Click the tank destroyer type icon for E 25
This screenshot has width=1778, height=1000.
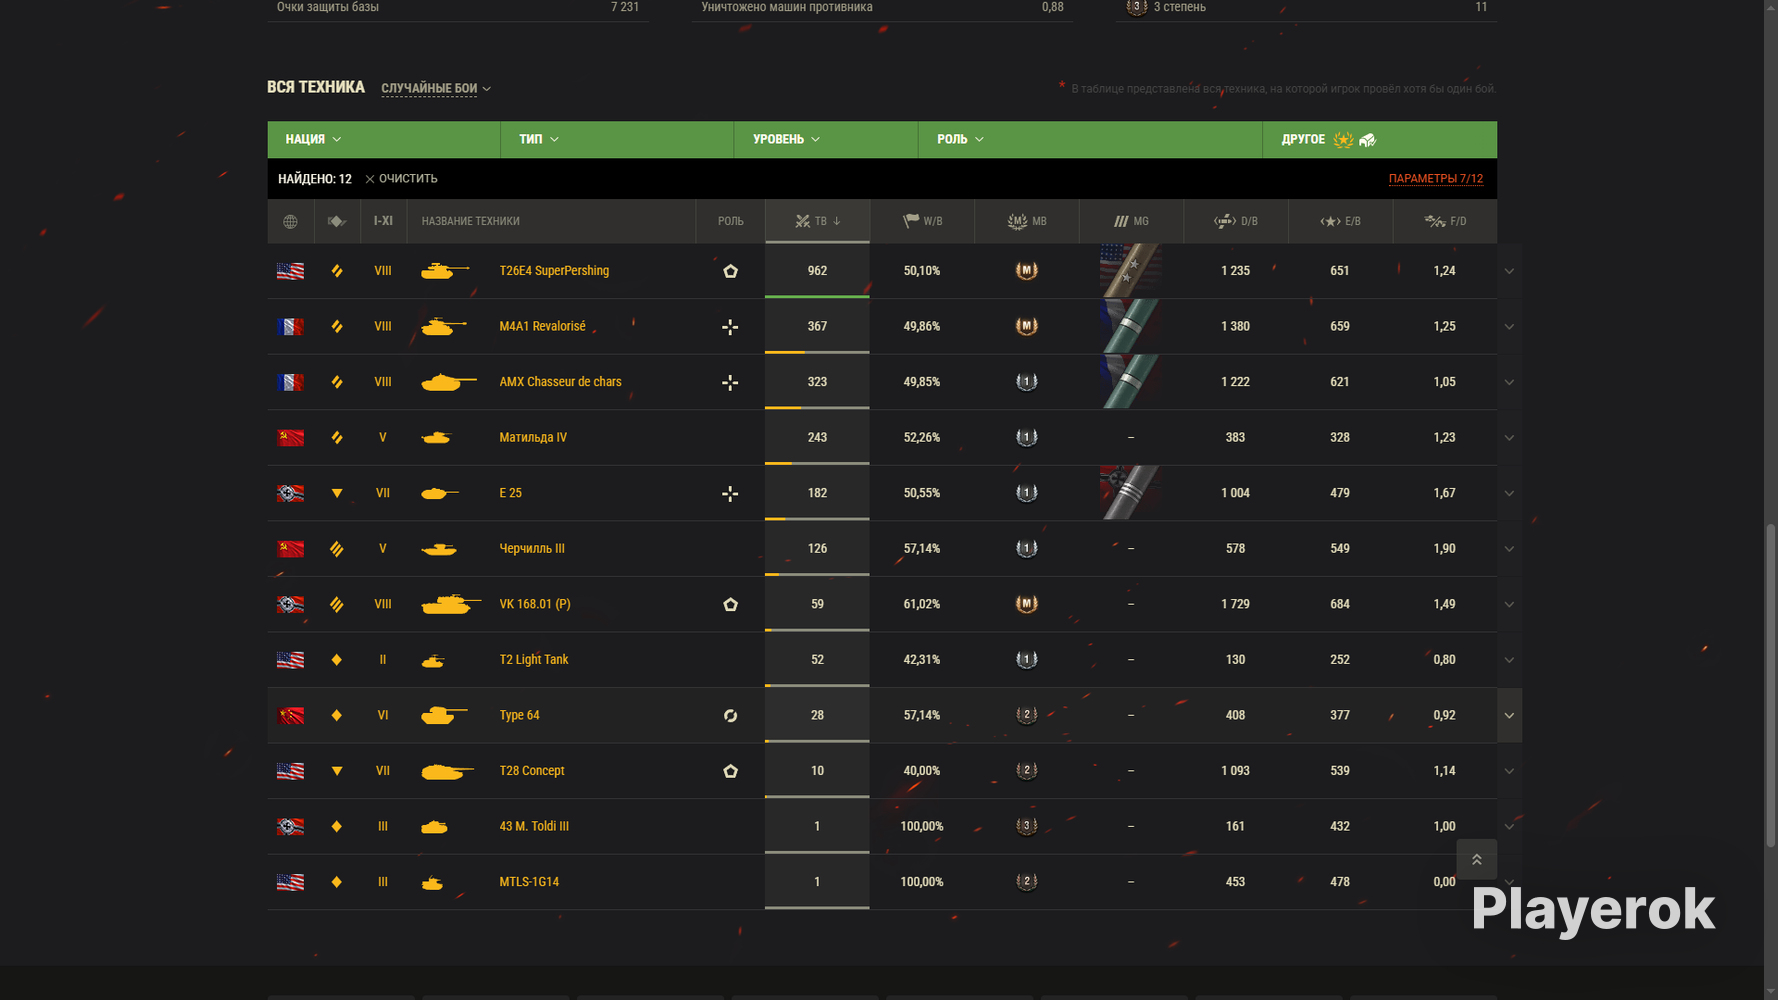337,493
